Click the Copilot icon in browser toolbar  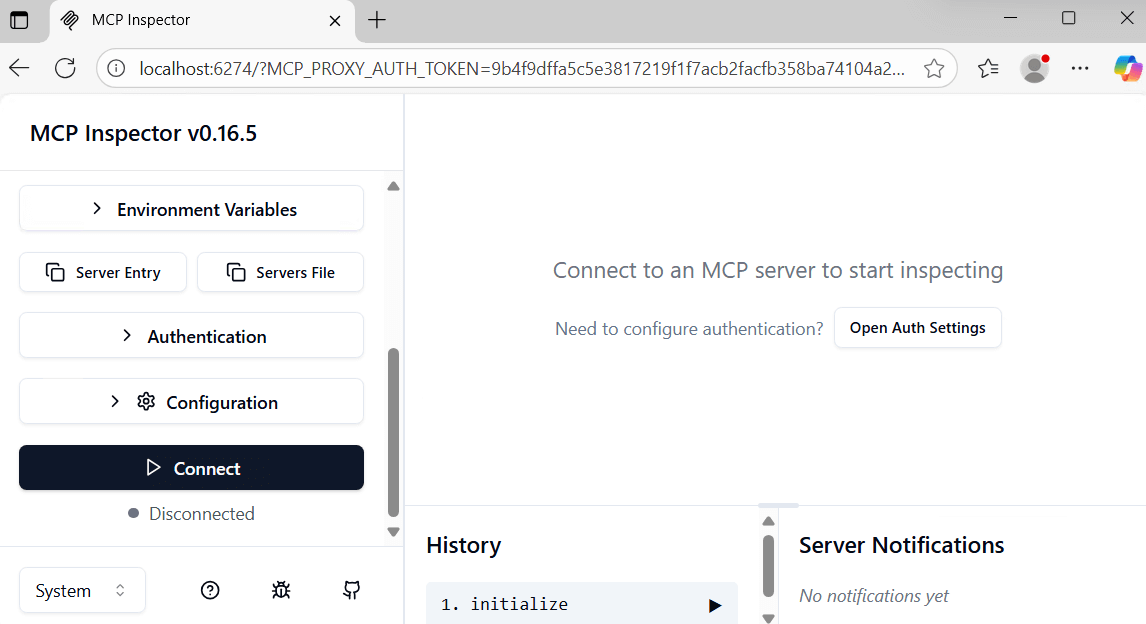[x=1127, y=68]
